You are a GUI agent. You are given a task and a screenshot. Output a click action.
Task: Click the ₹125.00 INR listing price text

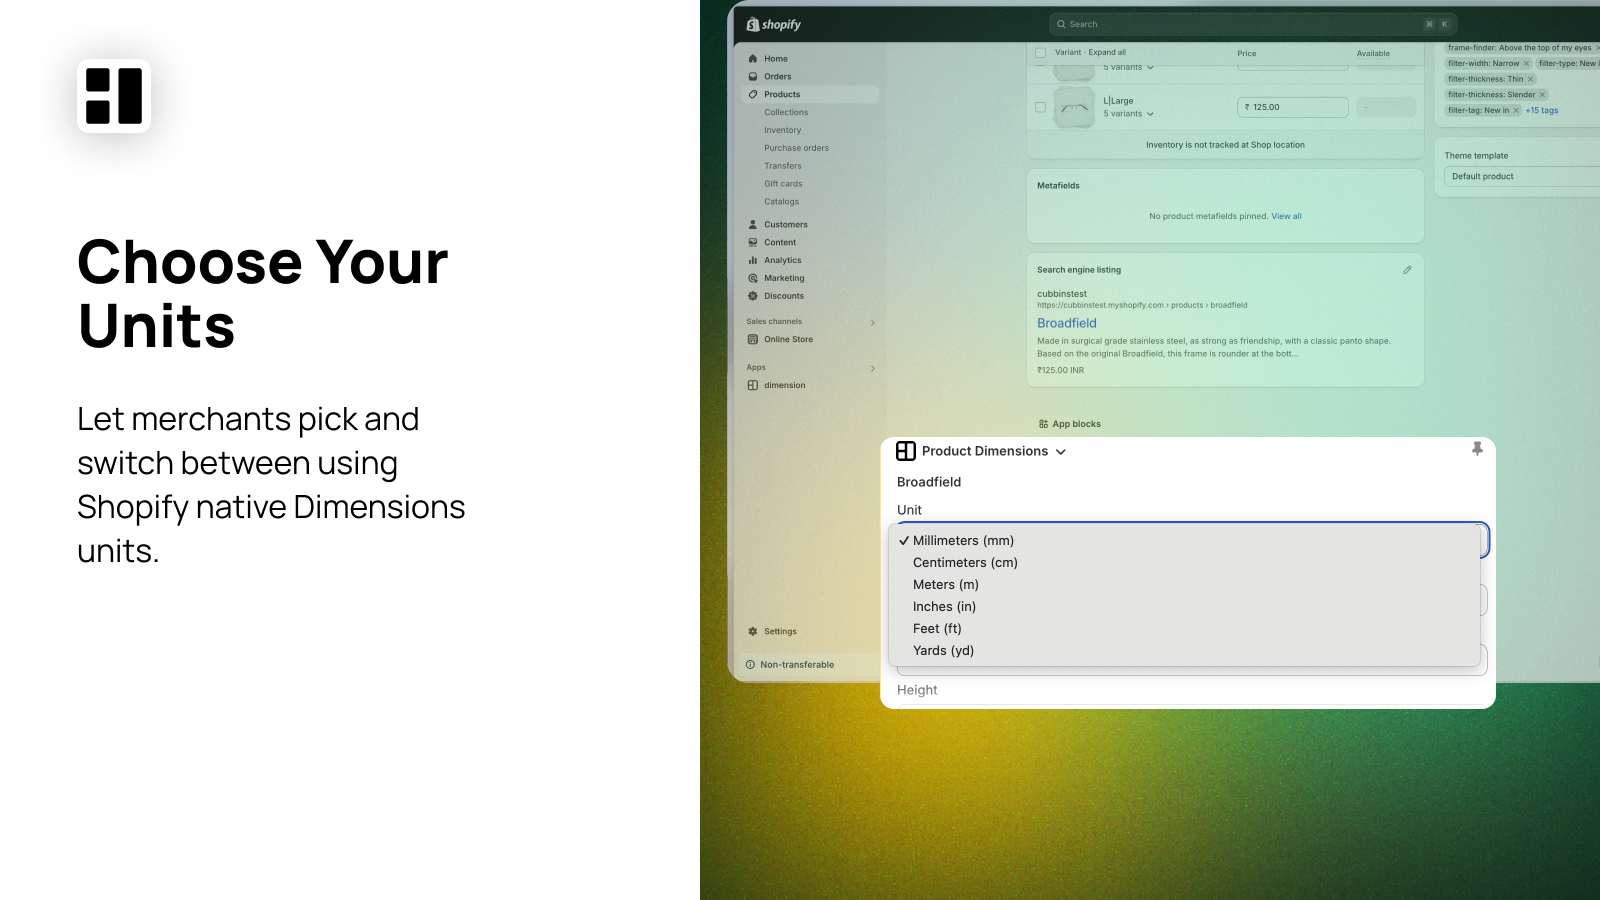coord(1060,371)
